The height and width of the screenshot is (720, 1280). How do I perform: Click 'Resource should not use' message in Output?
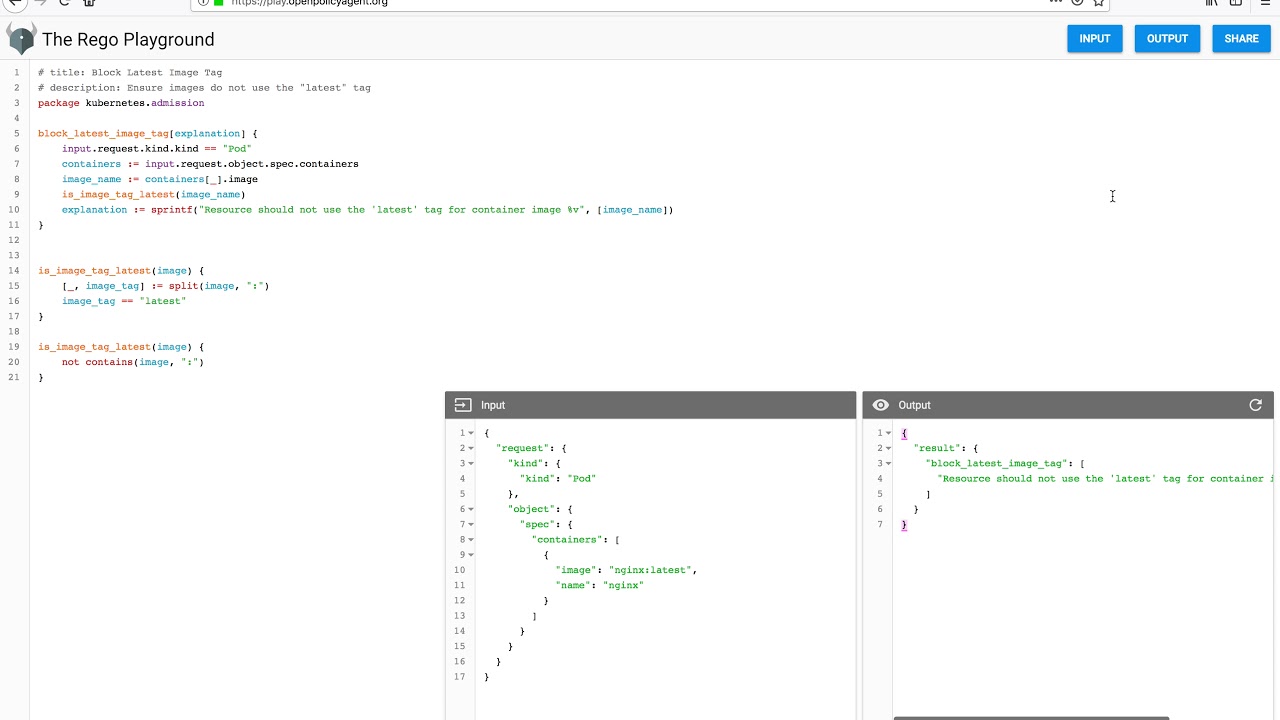1104,479
